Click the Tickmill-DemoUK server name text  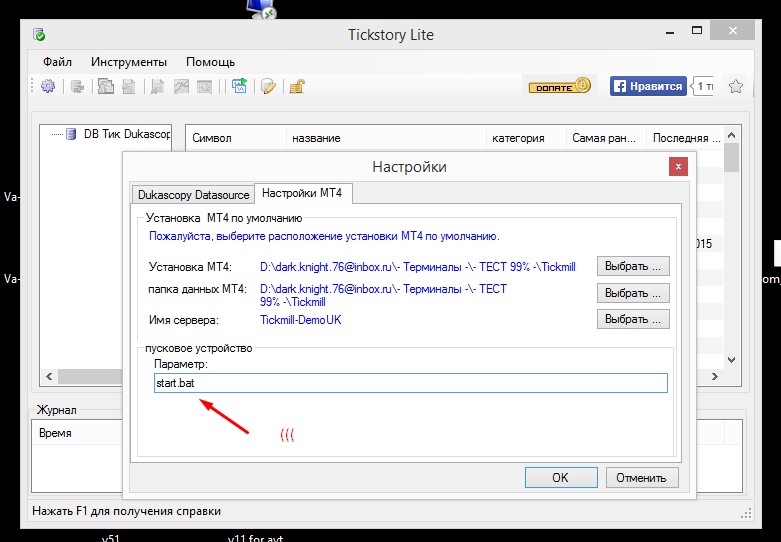pyautogui.click(x=301, y=320)
